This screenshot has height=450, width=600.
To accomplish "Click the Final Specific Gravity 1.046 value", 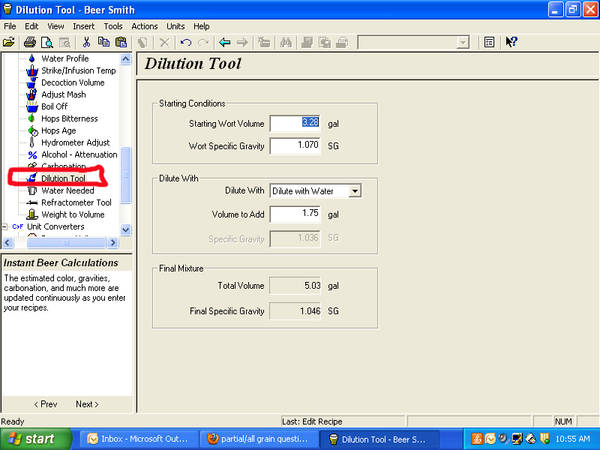I will coord(295,311).
